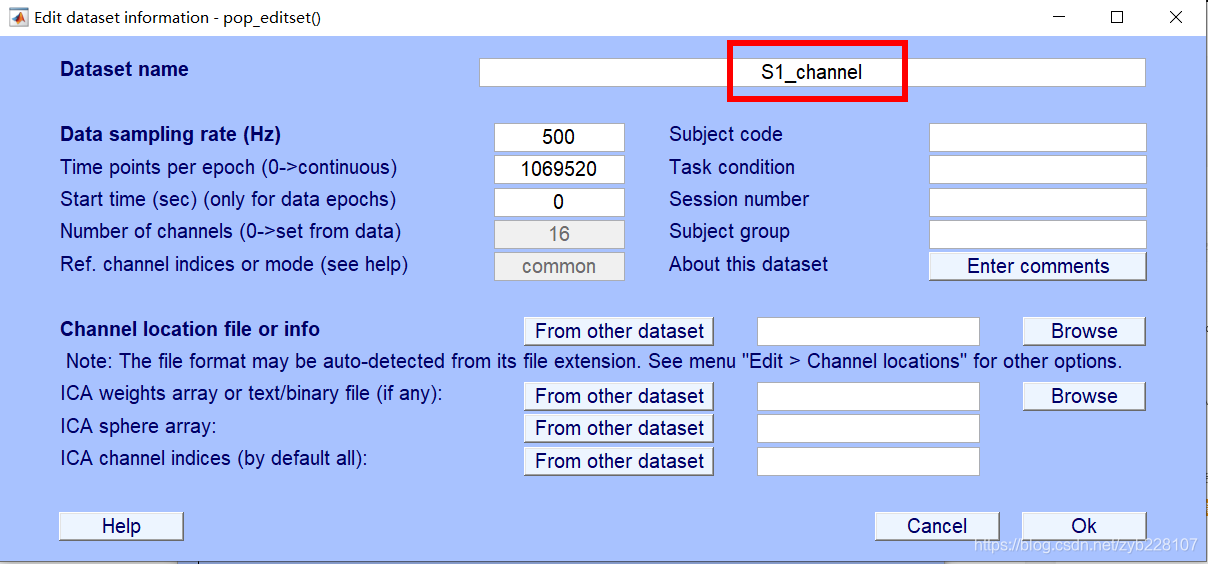Click From other dataset for ICA sphere

coord(619,428)
